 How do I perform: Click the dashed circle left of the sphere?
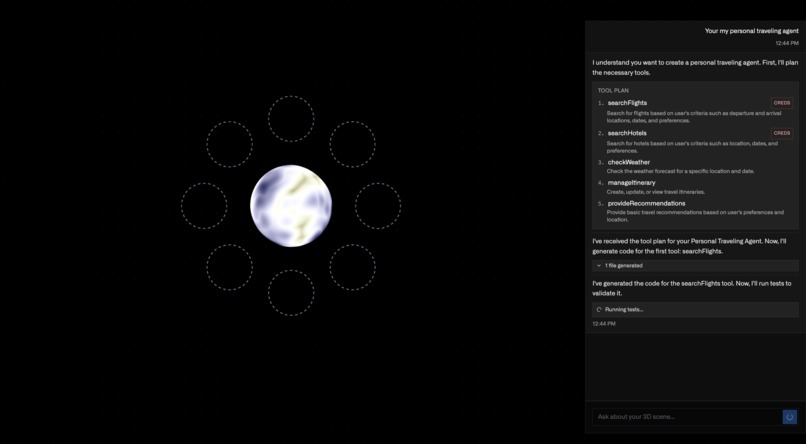(x=204, y=206)
